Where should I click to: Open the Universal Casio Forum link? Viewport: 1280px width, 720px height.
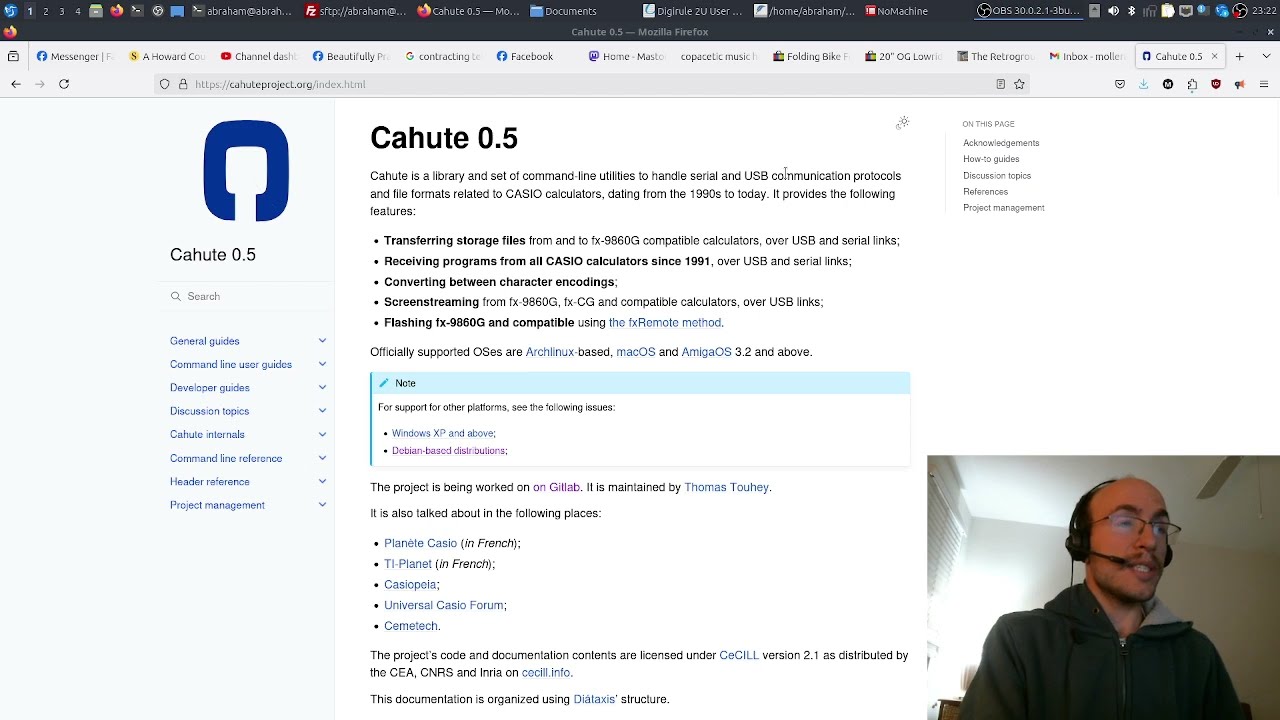444,605
